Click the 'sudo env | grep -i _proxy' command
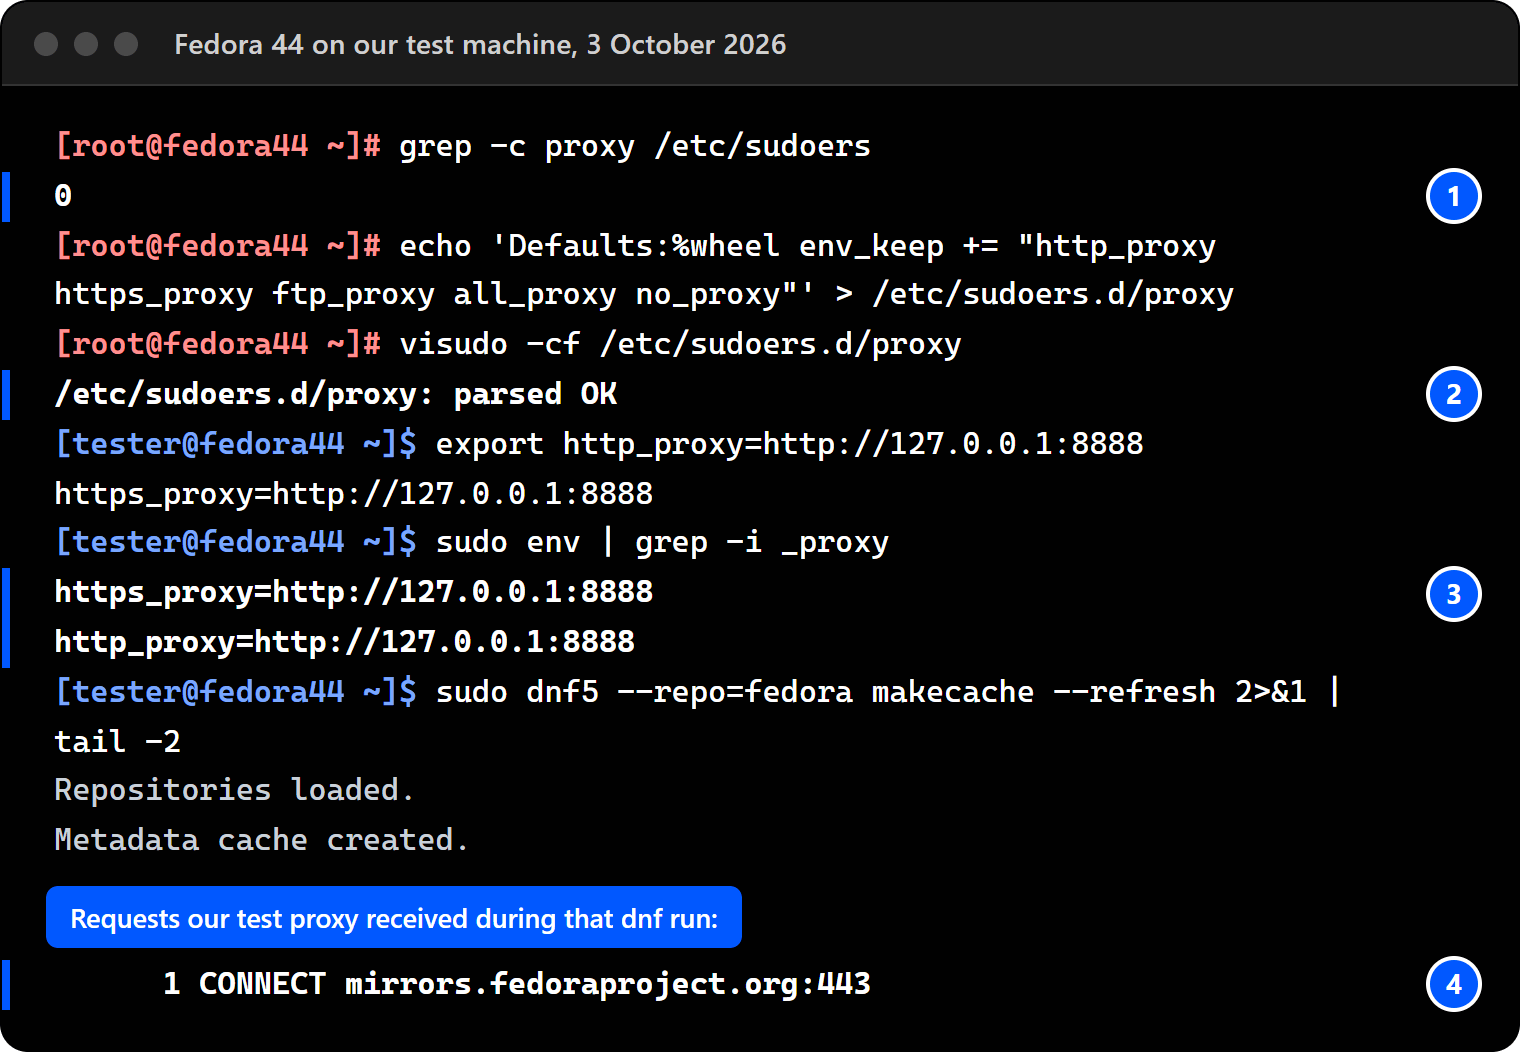 click(662, 542)
